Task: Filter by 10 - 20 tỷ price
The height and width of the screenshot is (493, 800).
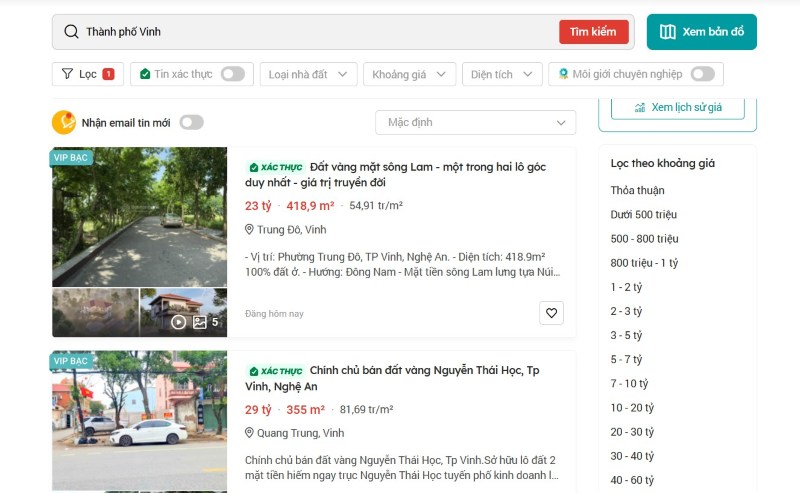Action: pyautogui.click(x=632, y=408)
